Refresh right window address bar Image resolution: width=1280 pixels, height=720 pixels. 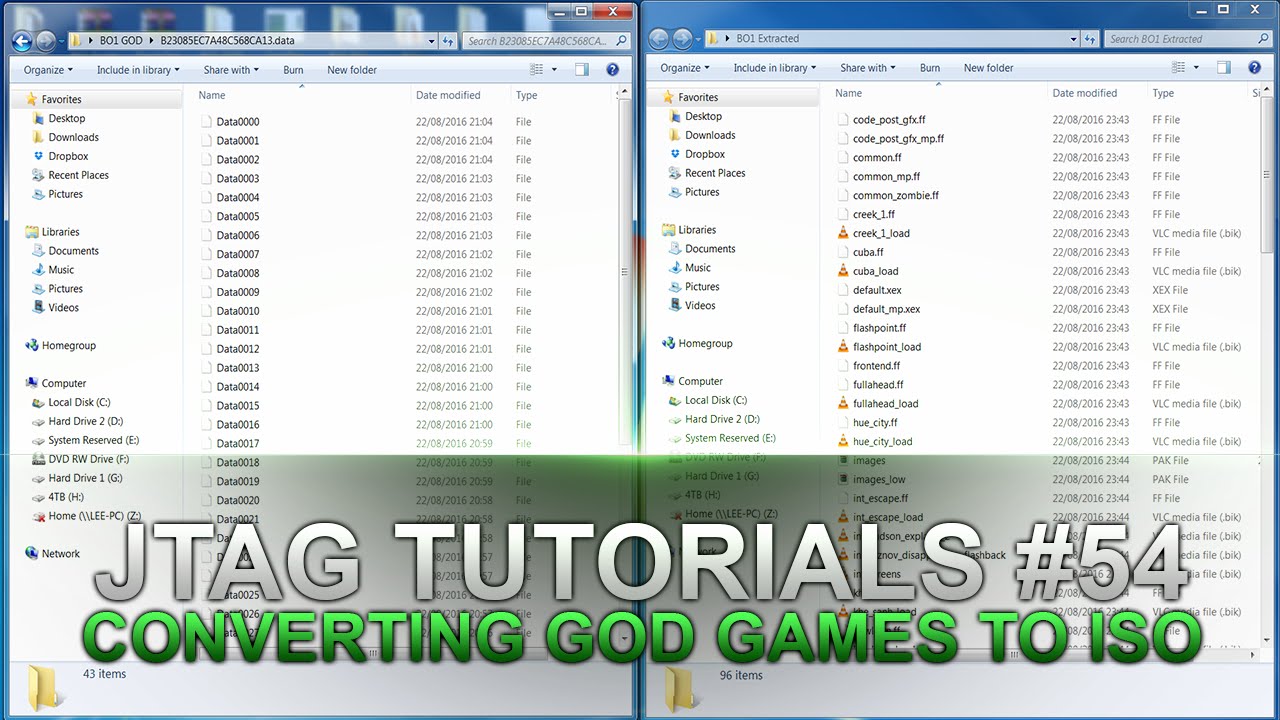(x=1090, y=39)
